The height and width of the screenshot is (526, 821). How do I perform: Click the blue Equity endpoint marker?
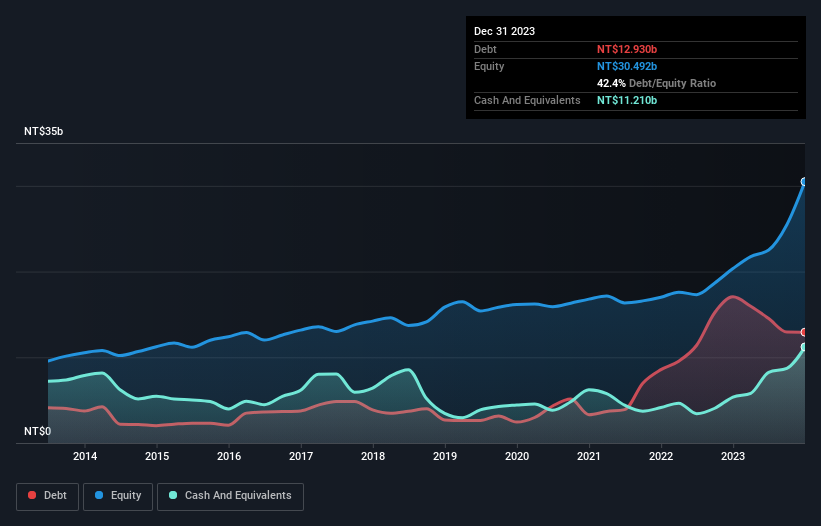804,182
